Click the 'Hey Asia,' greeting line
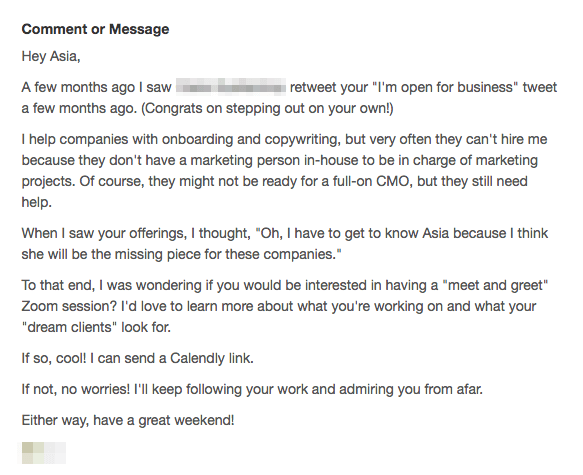583x475 pixels. point(51,56)
